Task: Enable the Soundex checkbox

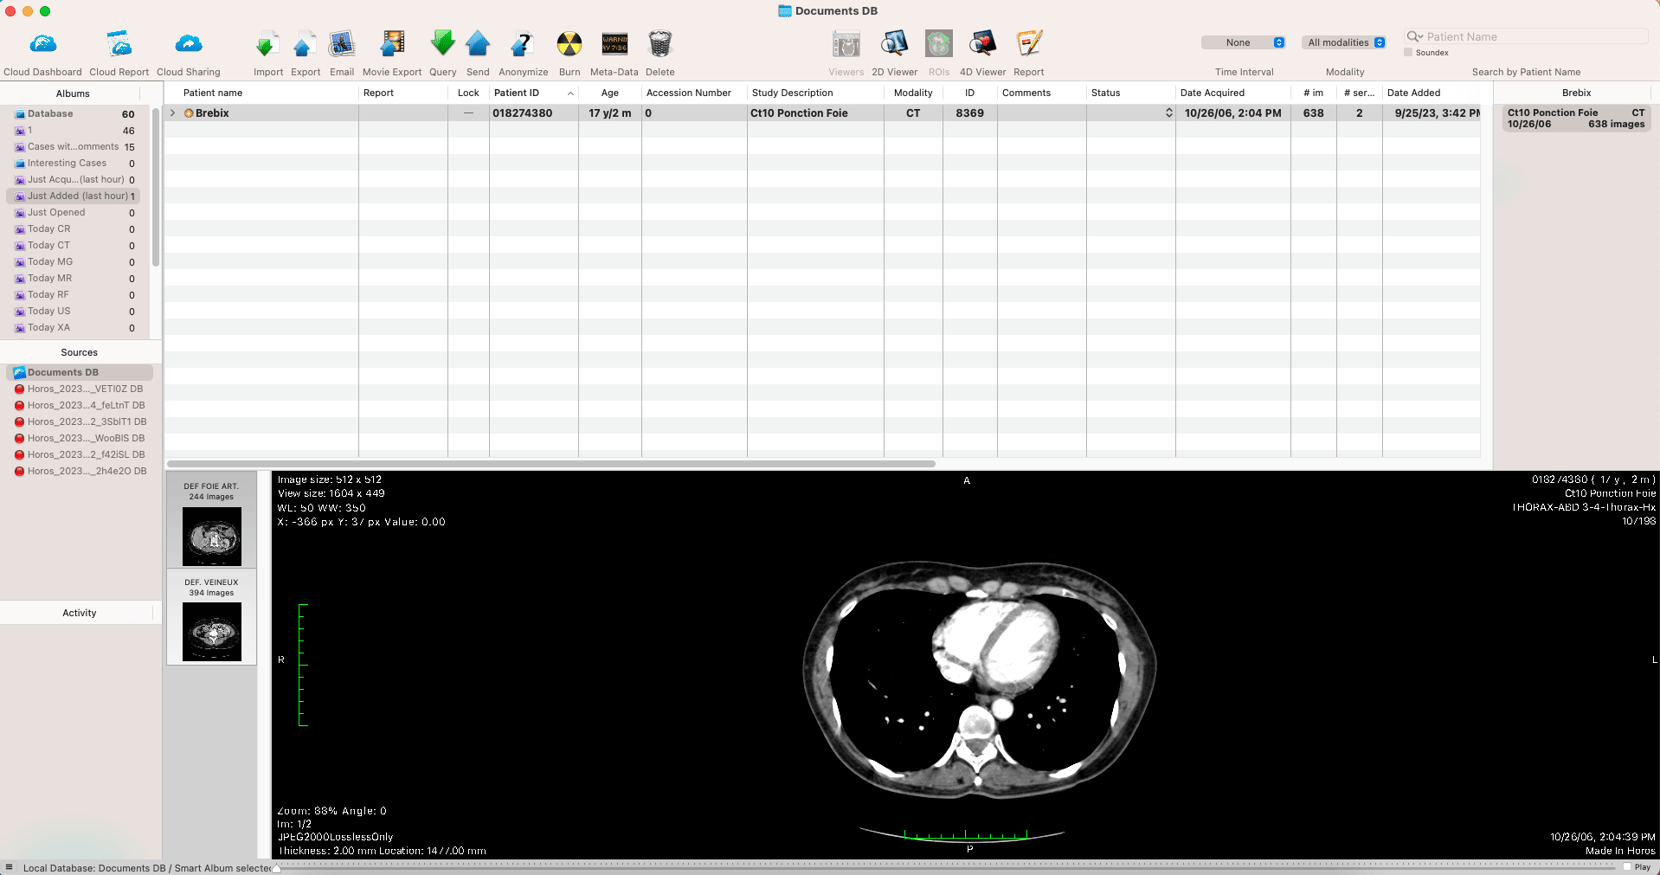Action: (1408, 52)
